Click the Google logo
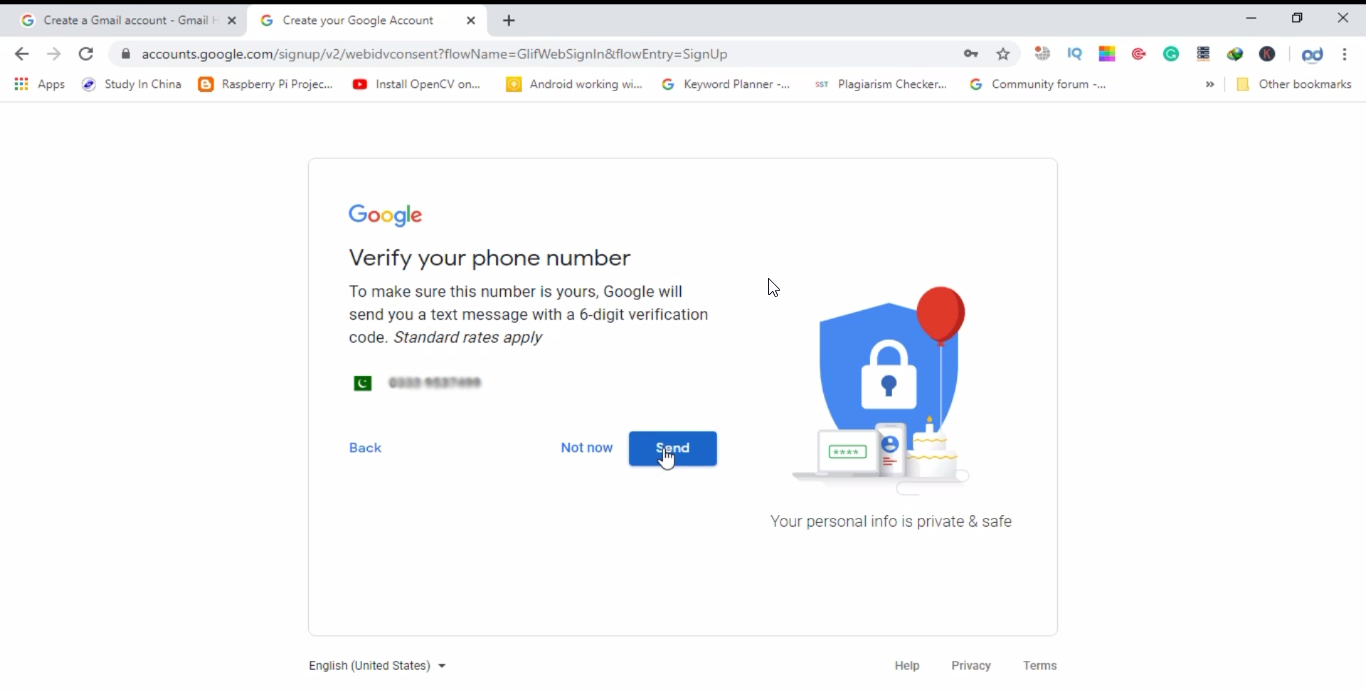This screenshot has height=692, width=1366. (385, 215)
